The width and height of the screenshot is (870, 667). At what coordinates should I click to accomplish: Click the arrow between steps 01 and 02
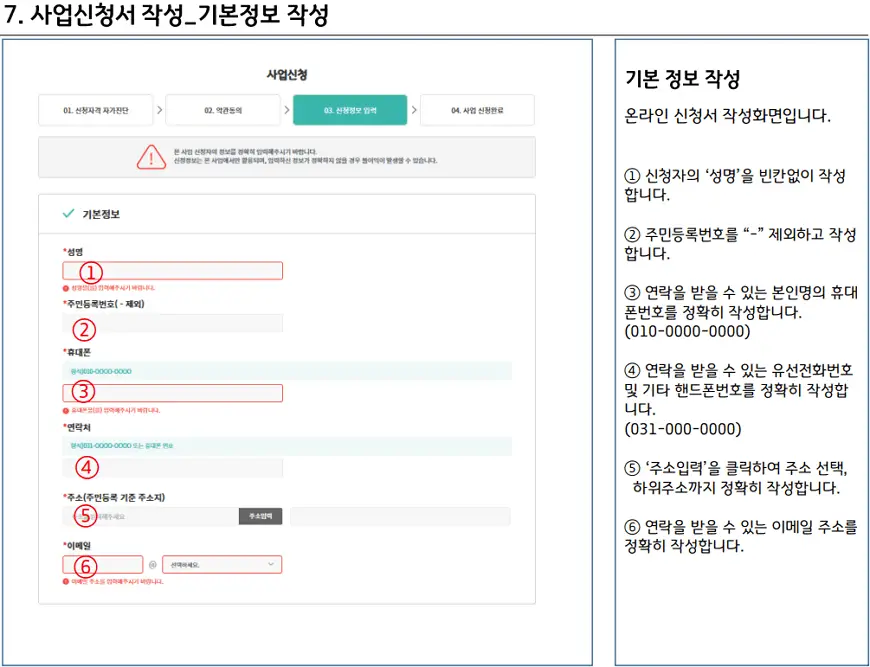coord(159,110)
